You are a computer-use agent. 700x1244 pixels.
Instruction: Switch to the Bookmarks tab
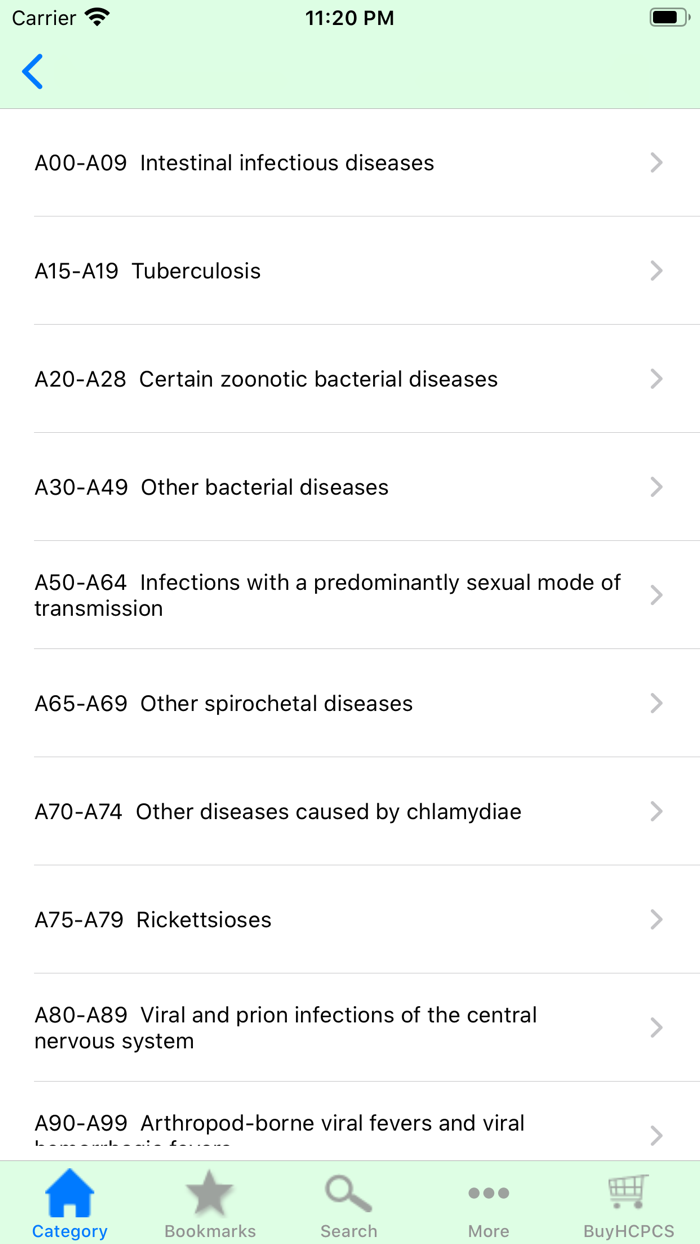[209, 1203]
